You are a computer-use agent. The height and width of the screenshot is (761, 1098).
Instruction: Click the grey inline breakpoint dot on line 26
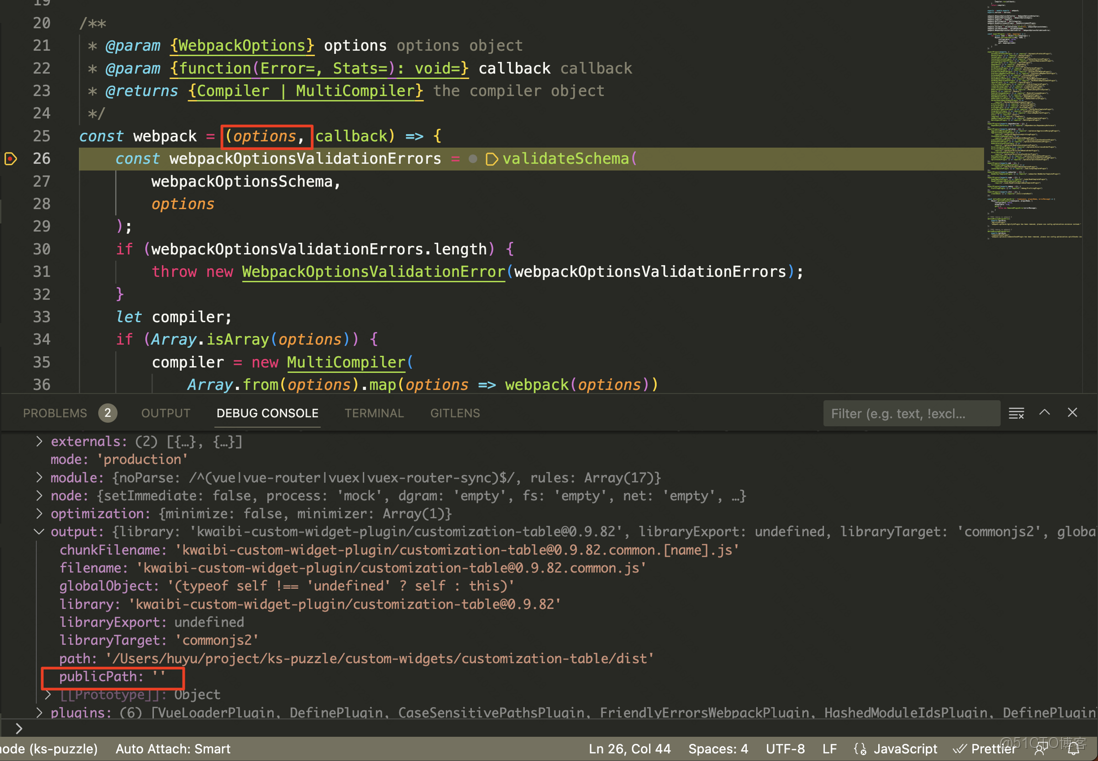point(473,160)
